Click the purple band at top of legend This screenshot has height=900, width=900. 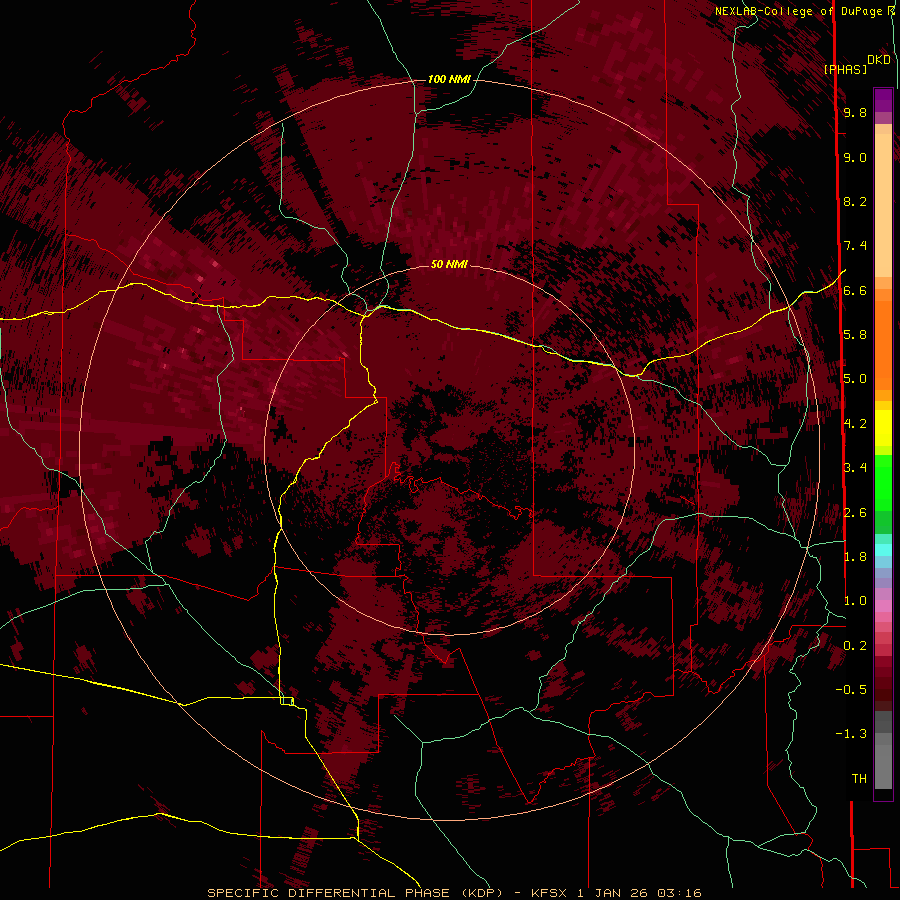tap(883, 100)
